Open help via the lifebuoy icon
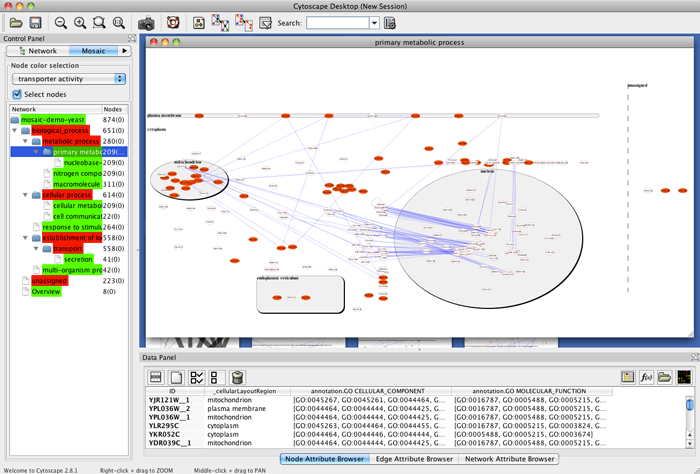This screenshot has width=700, height=474. pyautogui.click(x=172, y=22)
